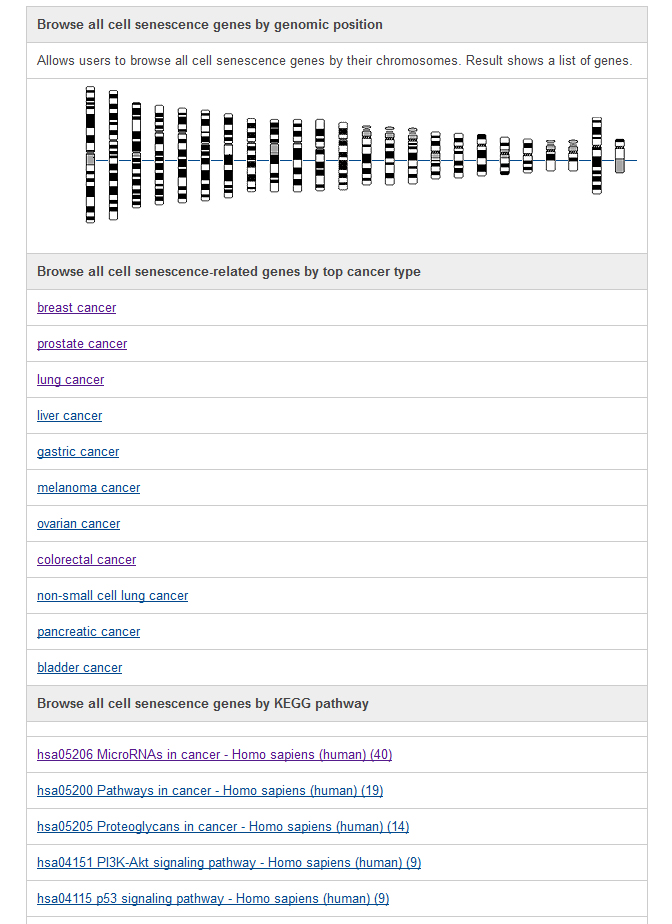View hsa04151 PI3K-Akt signaling pathway genes

click(x=229, y=862)
